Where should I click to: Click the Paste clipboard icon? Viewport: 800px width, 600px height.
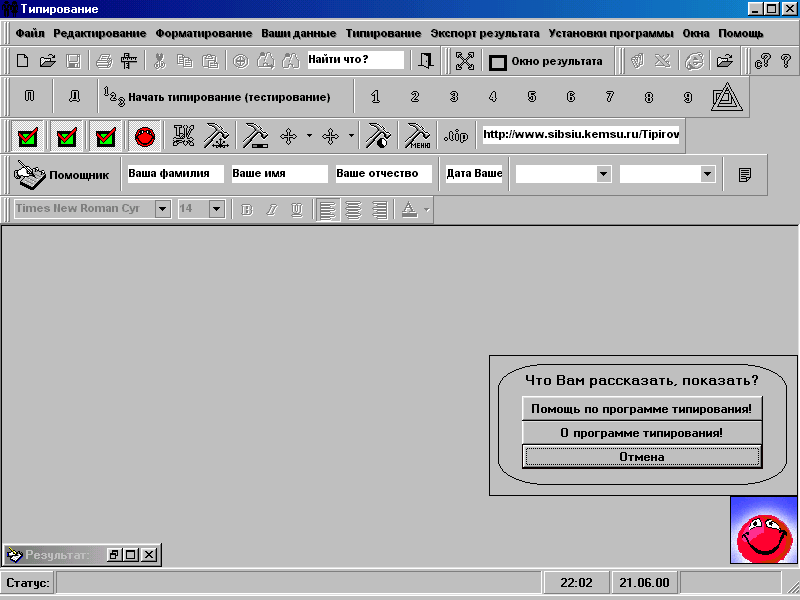click(210, 61)
